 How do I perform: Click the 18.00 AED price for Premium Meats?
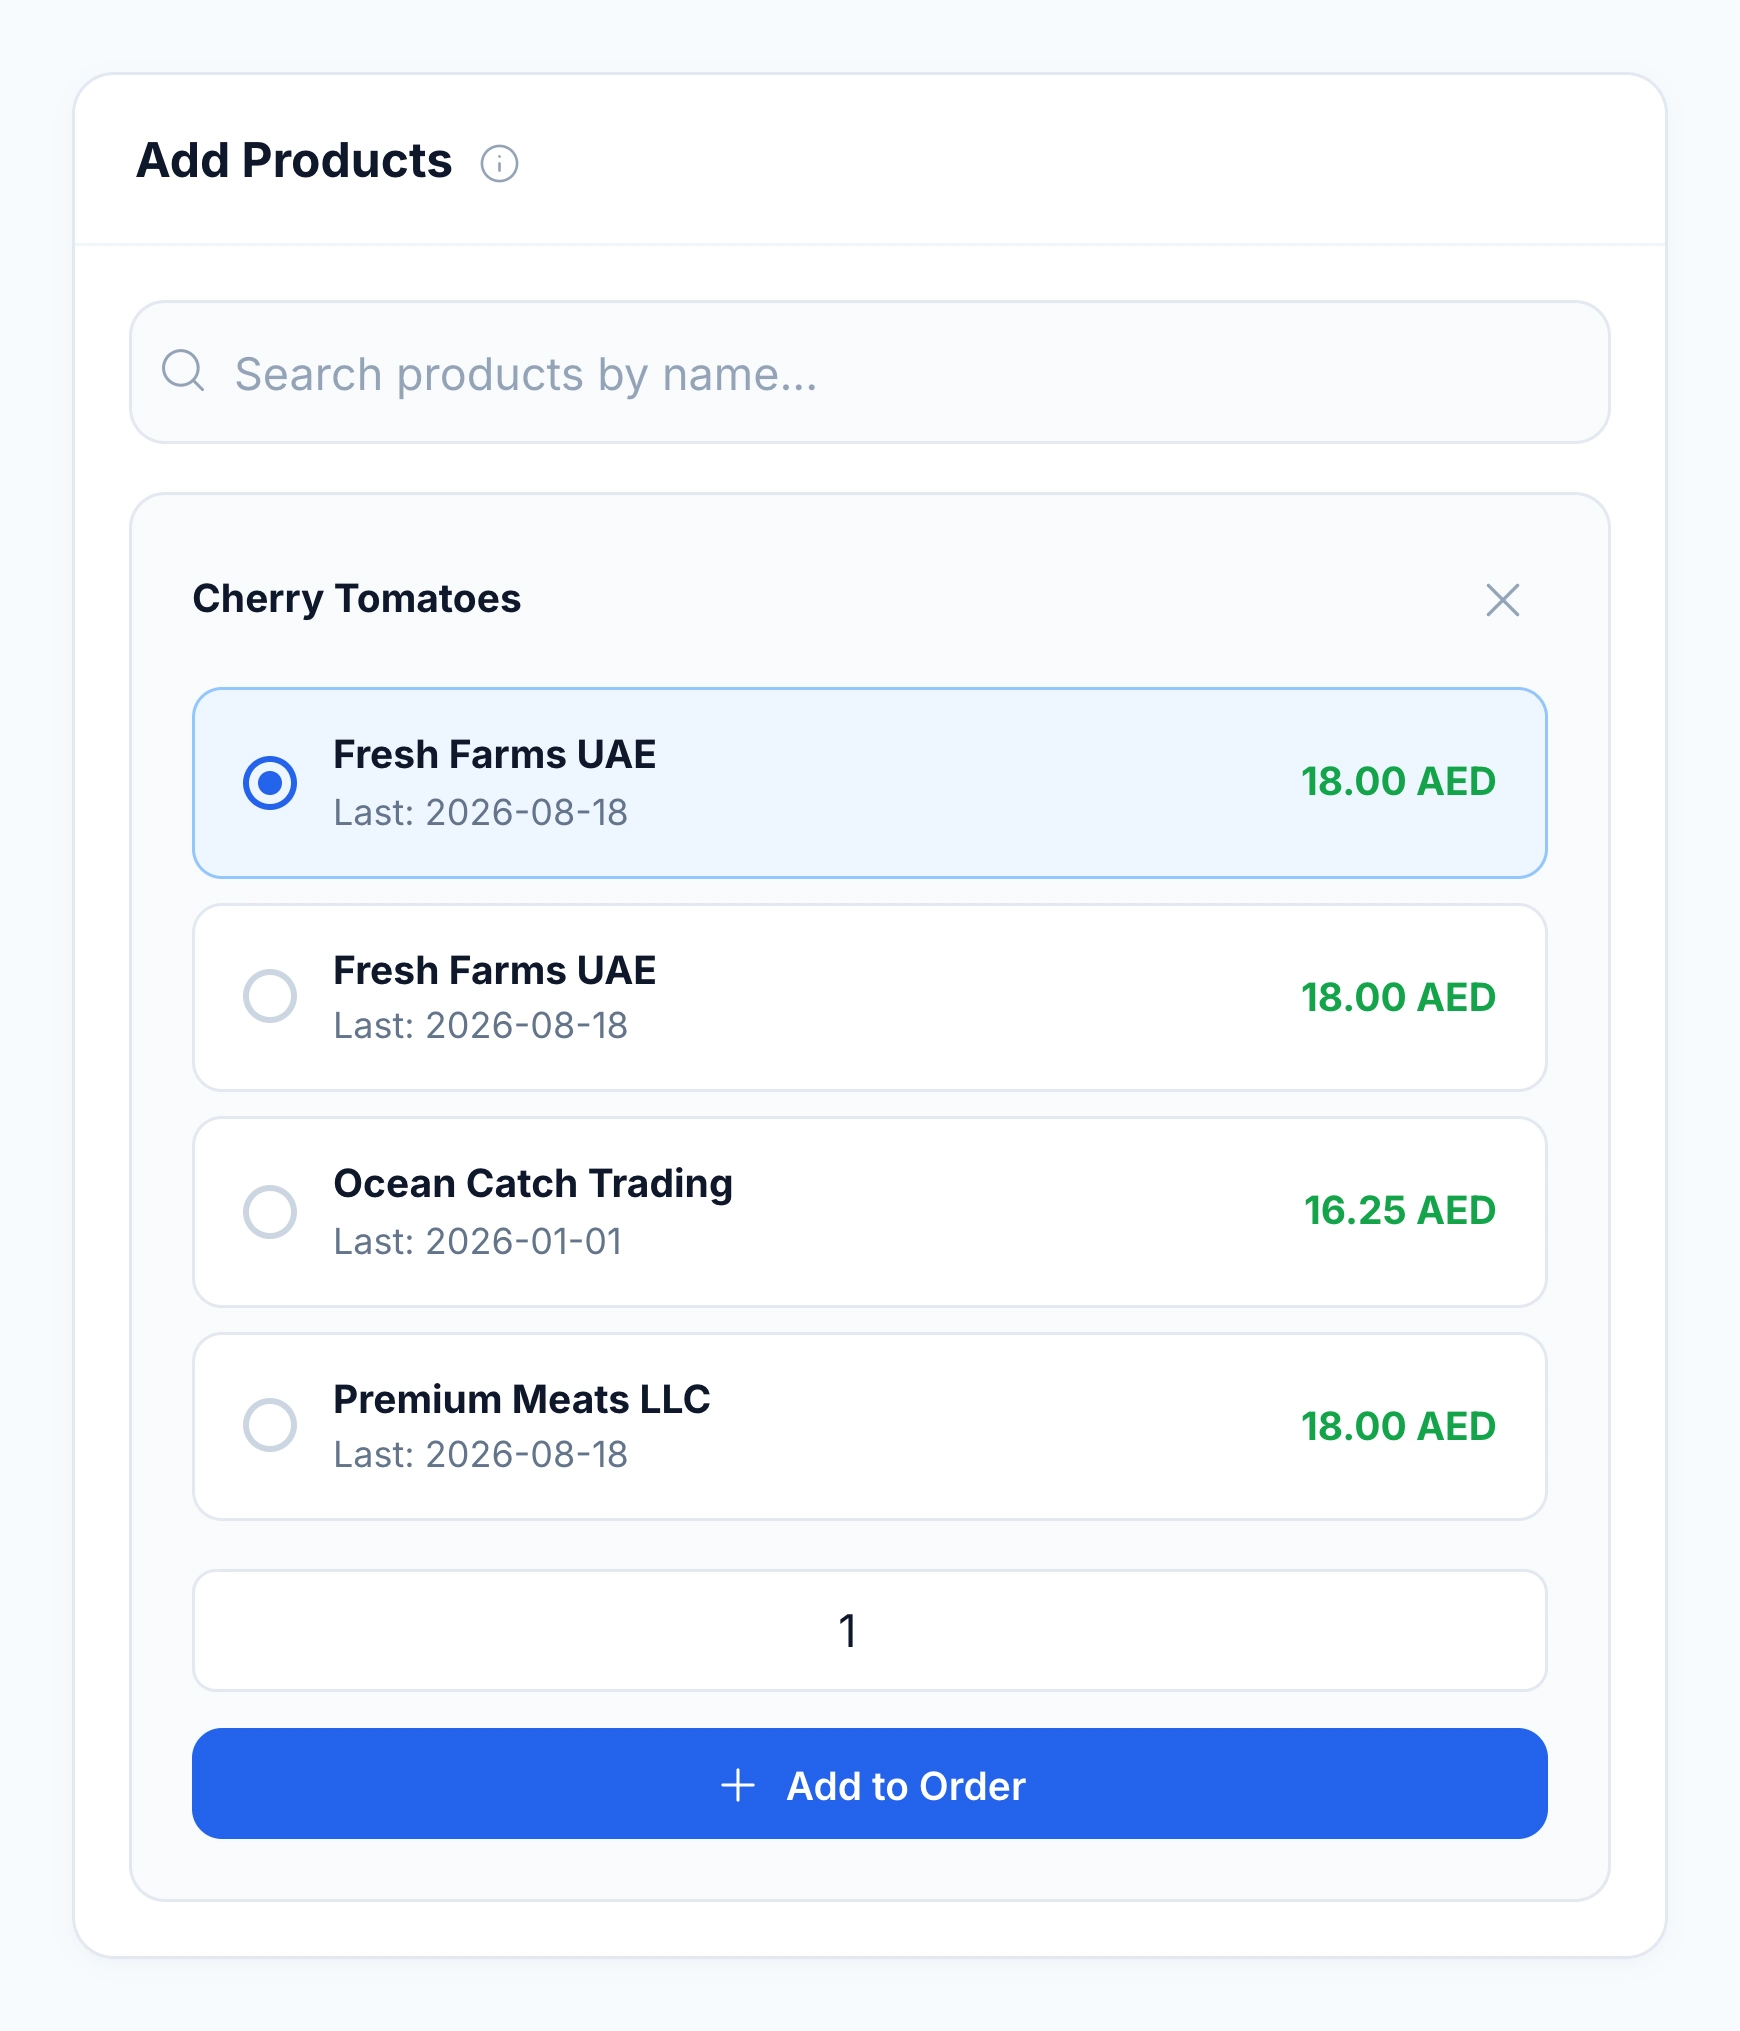tap(1398, 1426)
